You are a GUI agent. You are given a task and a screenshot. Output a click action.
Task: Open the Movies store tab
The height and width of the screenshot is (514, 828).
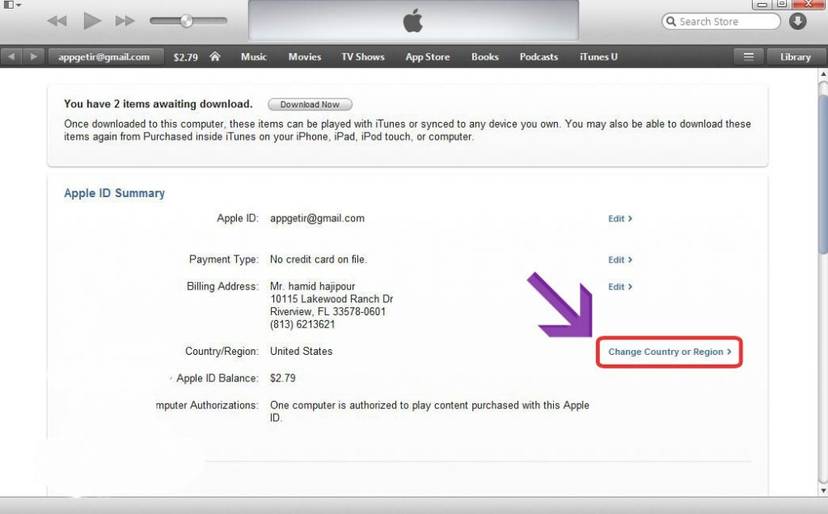tap(305, 57)
